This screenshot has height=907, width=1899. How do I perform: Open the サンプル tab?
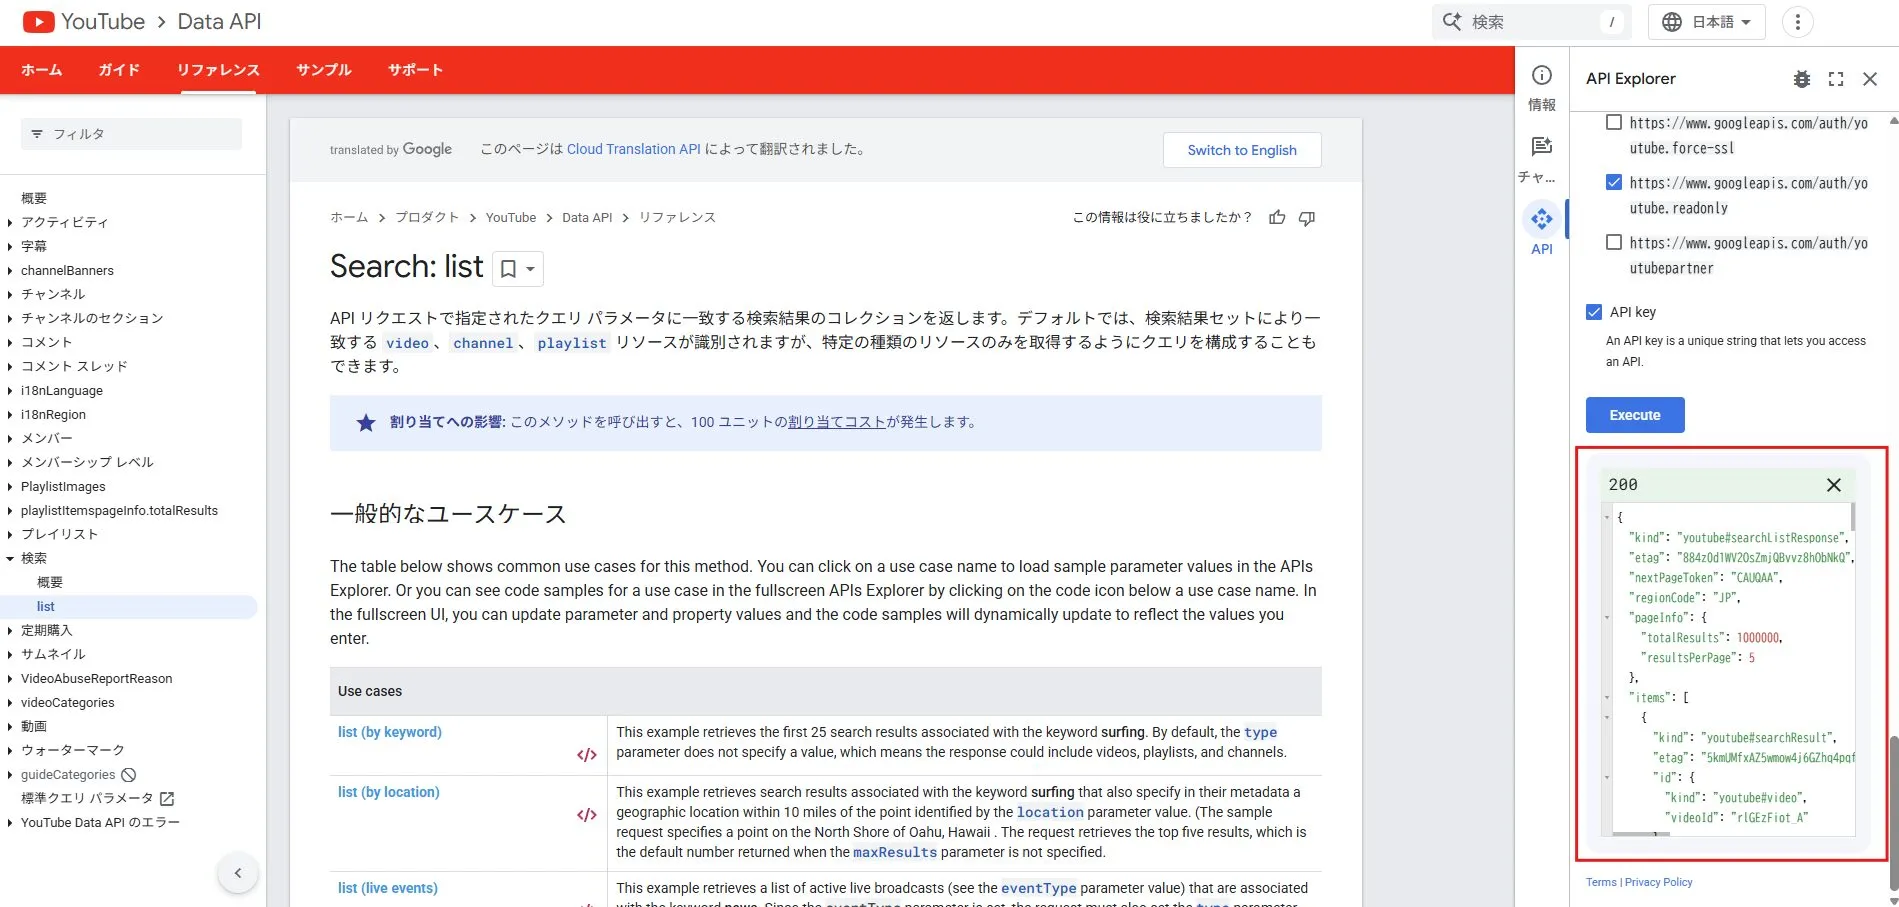(324, 70)
